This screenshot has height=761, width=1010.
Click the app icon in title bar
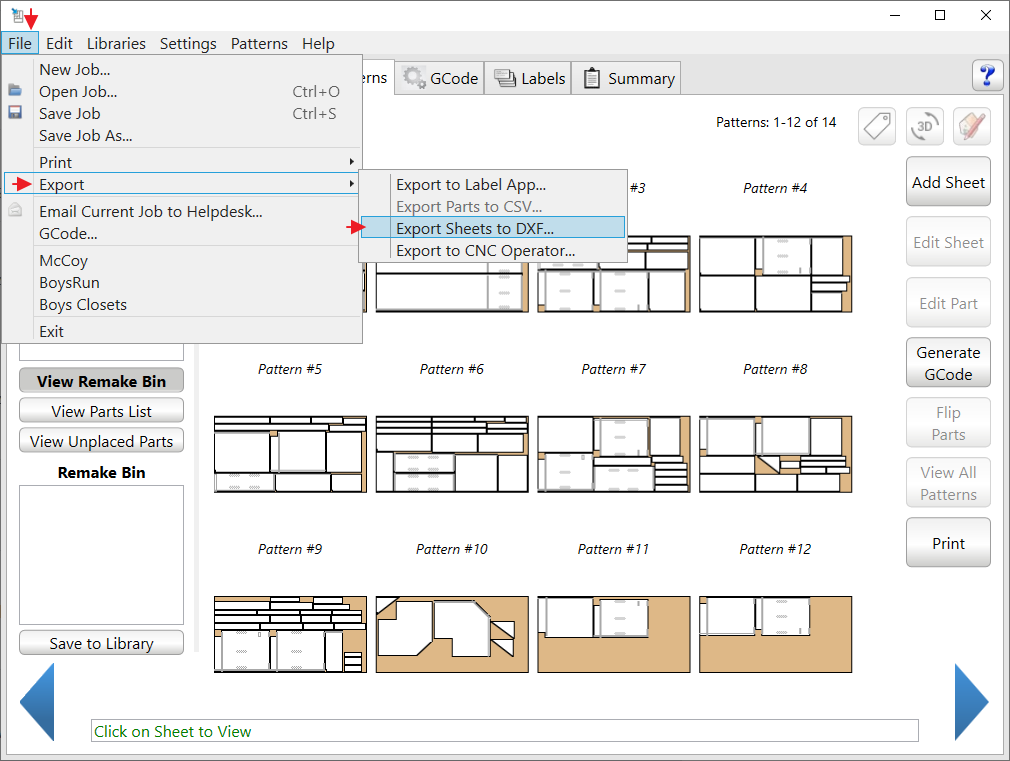pyautogui.click(x=17, y=15)
